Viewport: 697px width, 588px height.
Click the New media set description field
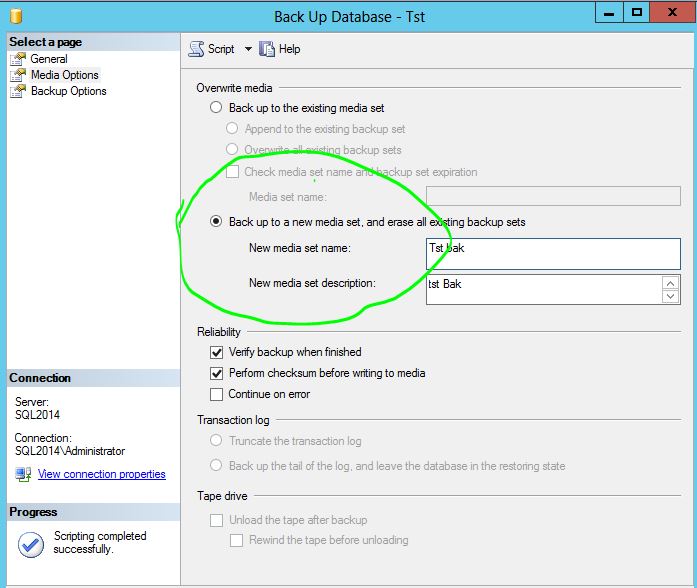(x=543, y=289)
